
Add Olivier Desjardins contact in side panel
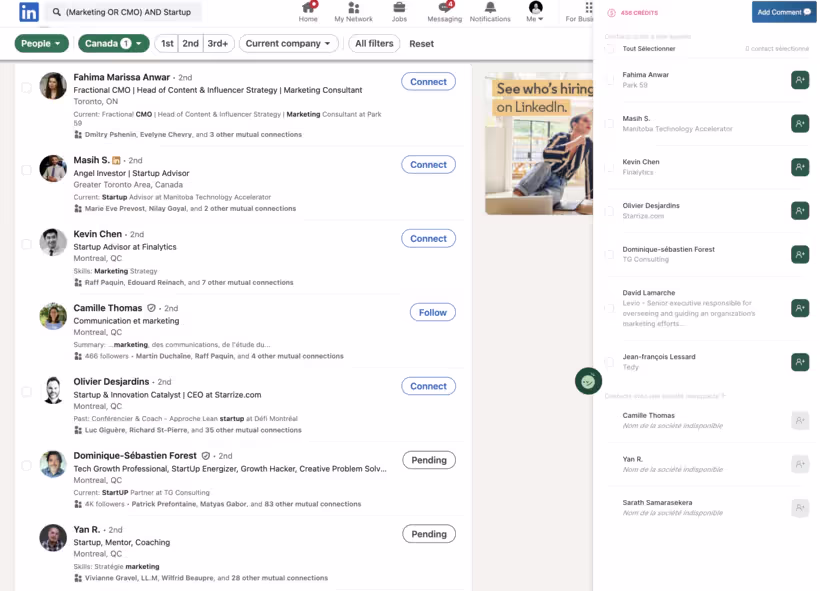click(800, 211)
